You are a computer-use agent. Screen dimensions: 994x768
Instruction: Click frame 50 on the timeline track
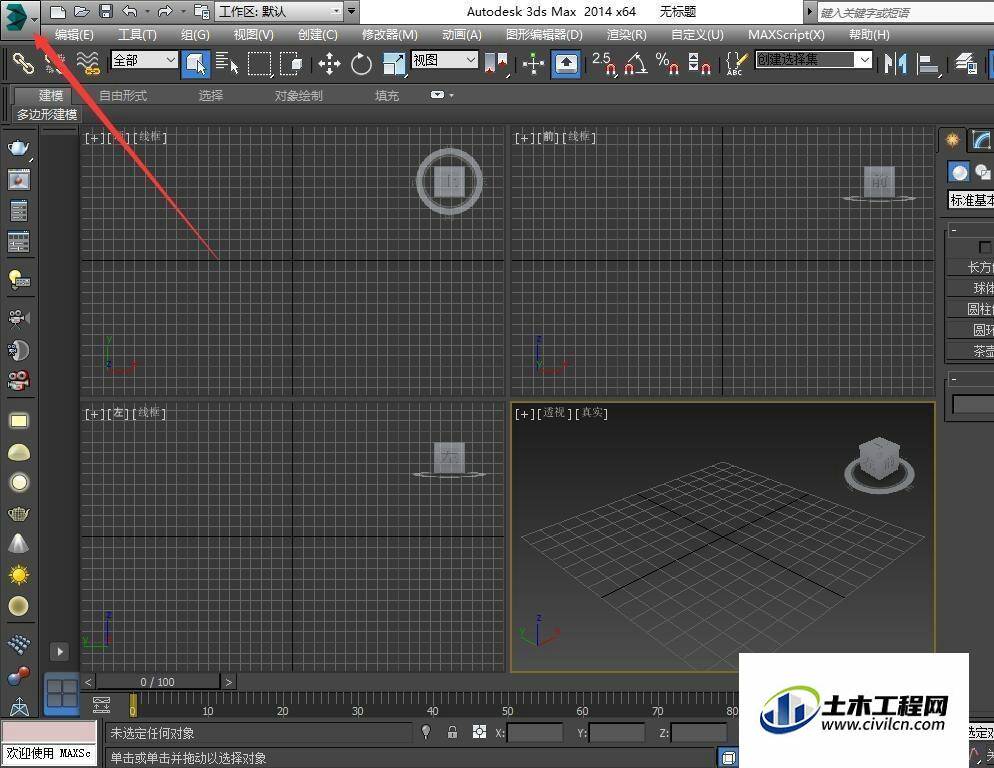point(507,707)
